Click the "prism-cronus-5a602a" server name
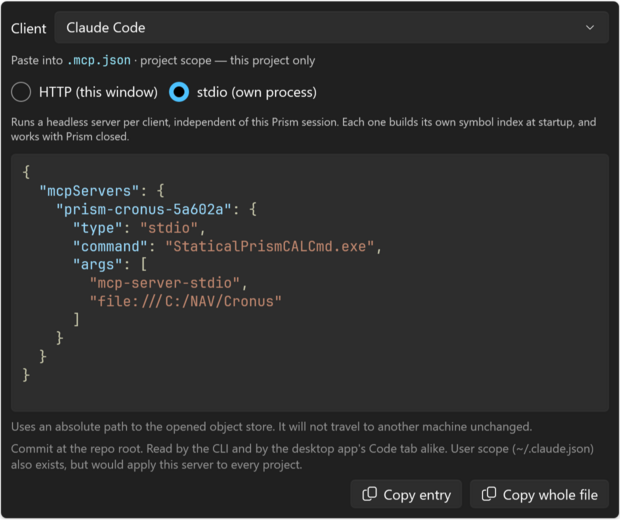Screen dimensions: 620x520 (x=144, y=210)
